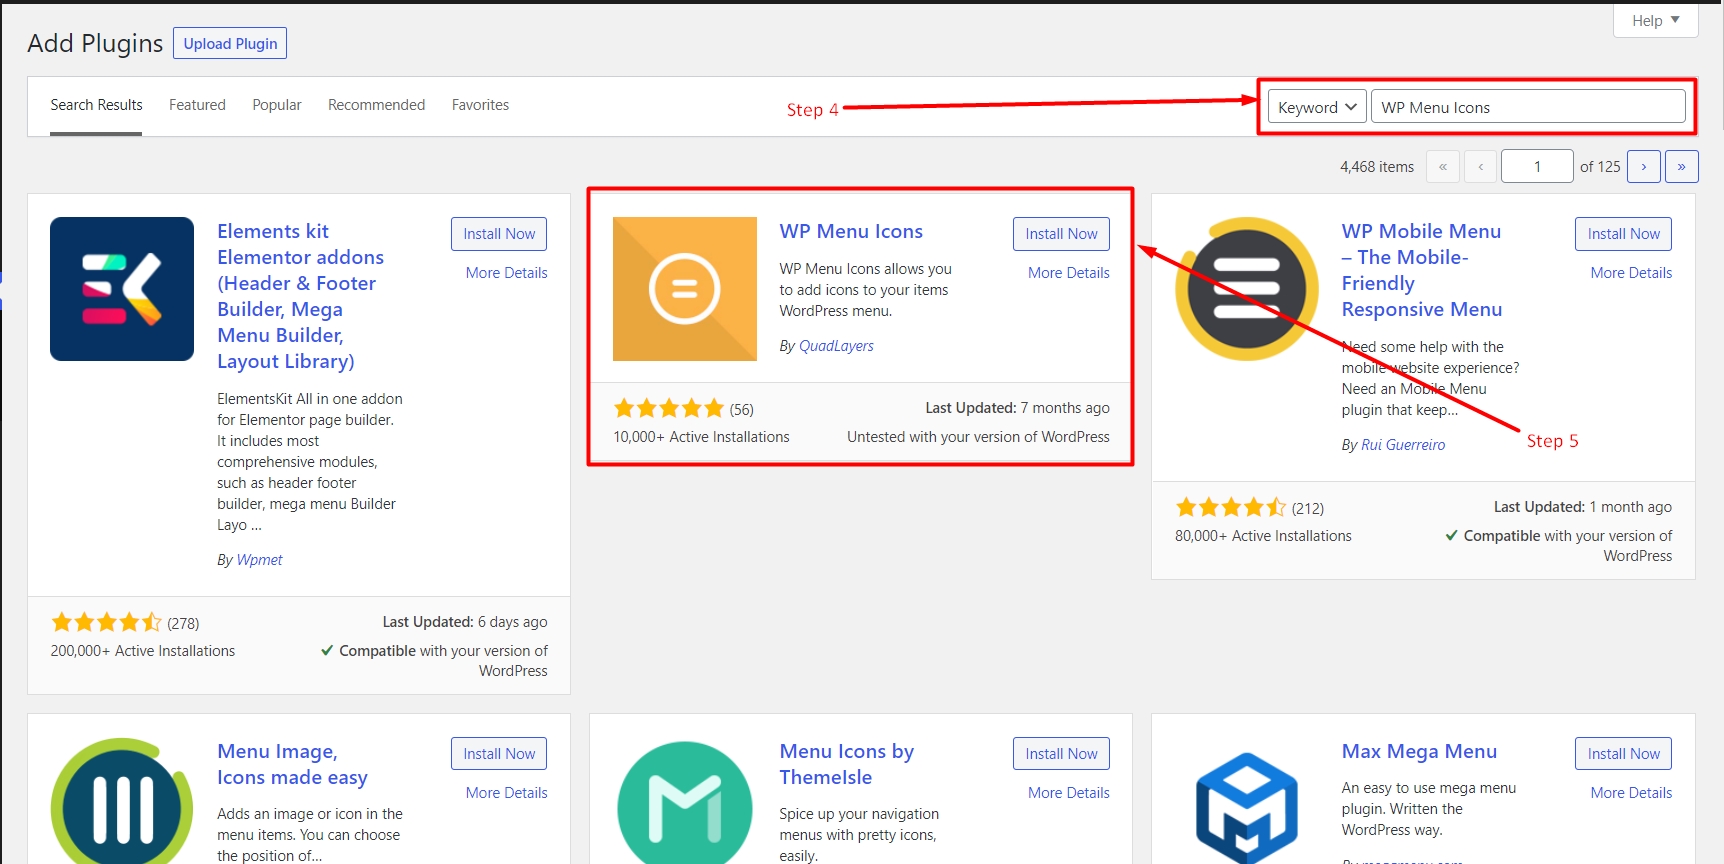Viewport: 1724px width, 864px height.
Task: Open the Popular plugins tab
Action: pos(277,105)
